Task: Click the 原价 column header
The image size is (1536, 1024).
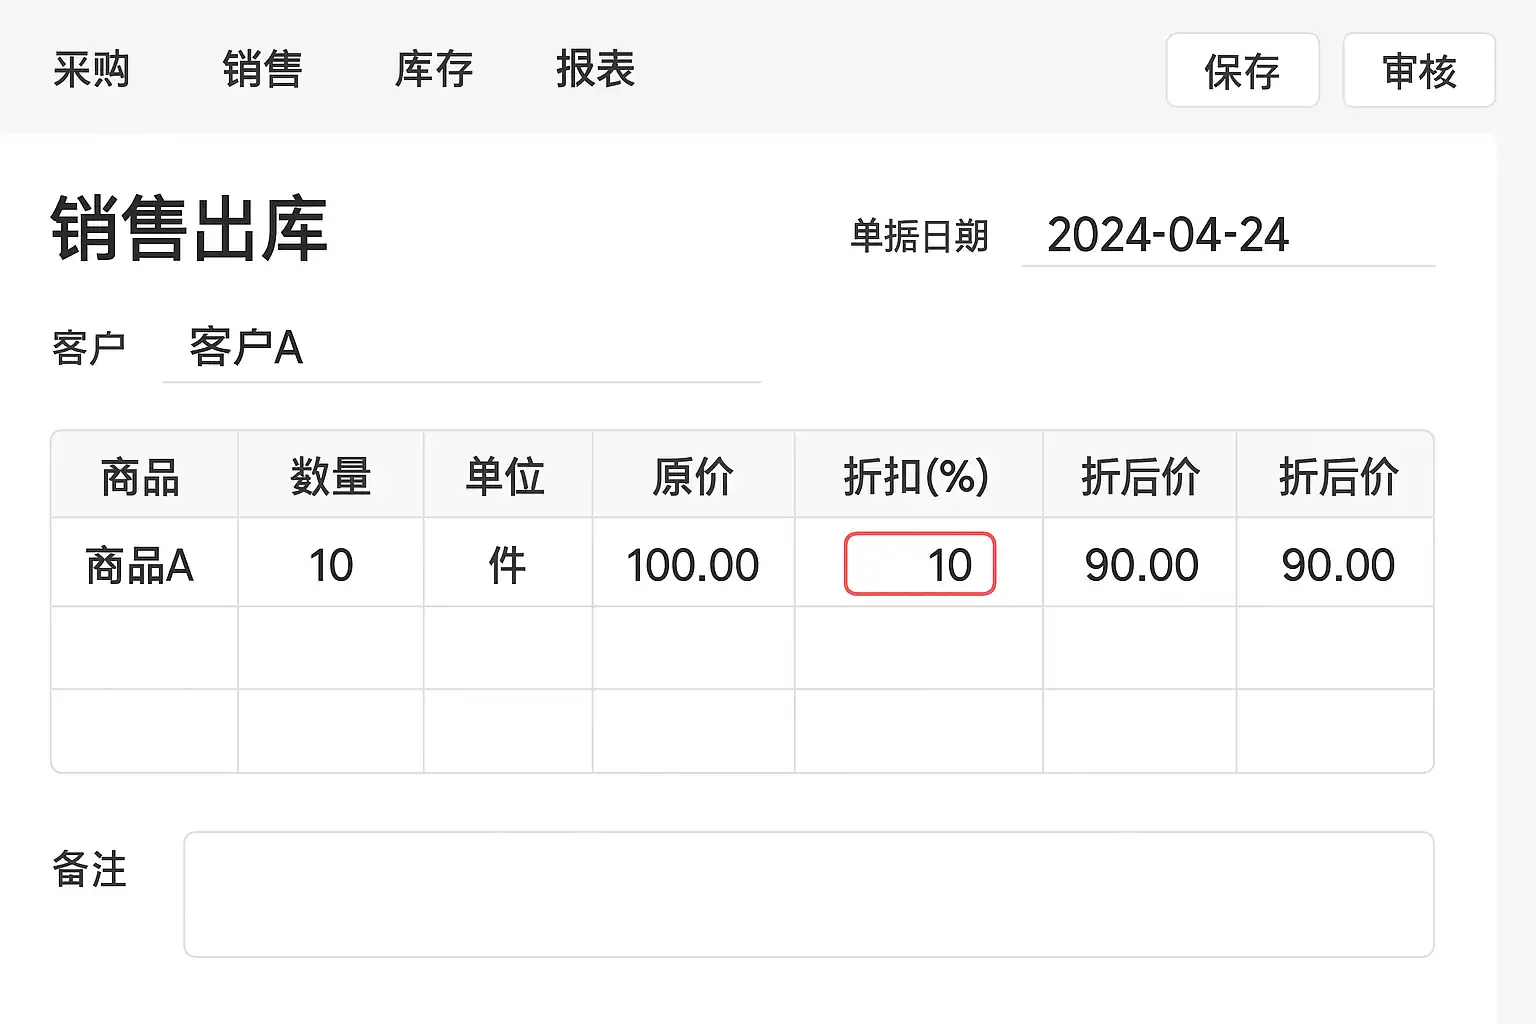Action: click(692, 476)
